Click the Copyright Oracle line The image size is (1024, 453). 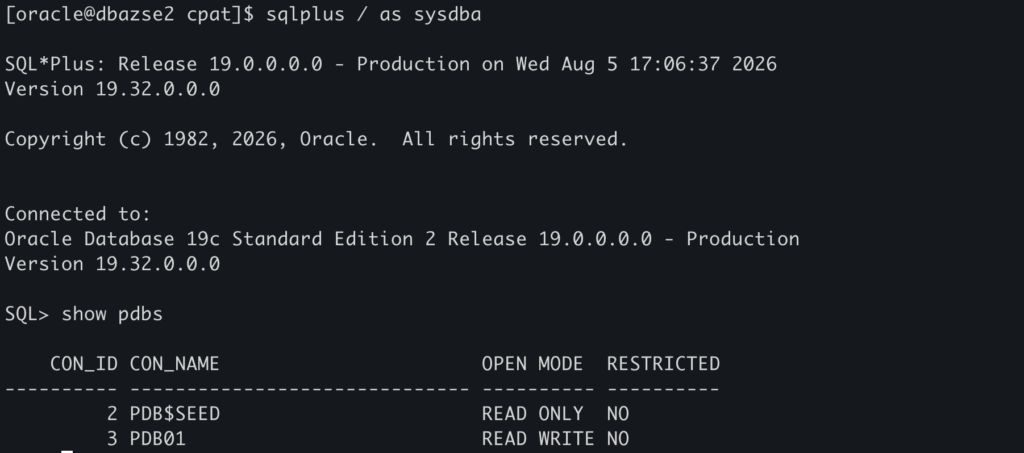coord(316,140)
